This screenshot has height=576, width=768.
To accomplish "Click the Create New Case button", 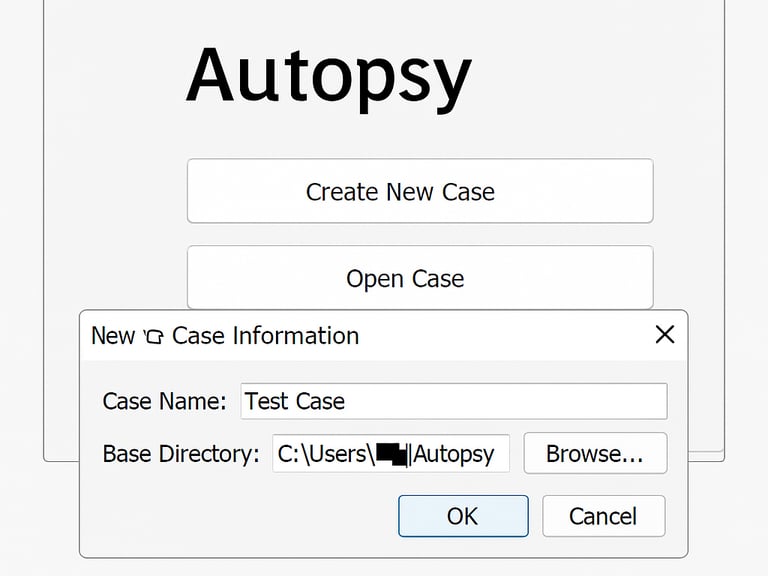I will [420, 191].
